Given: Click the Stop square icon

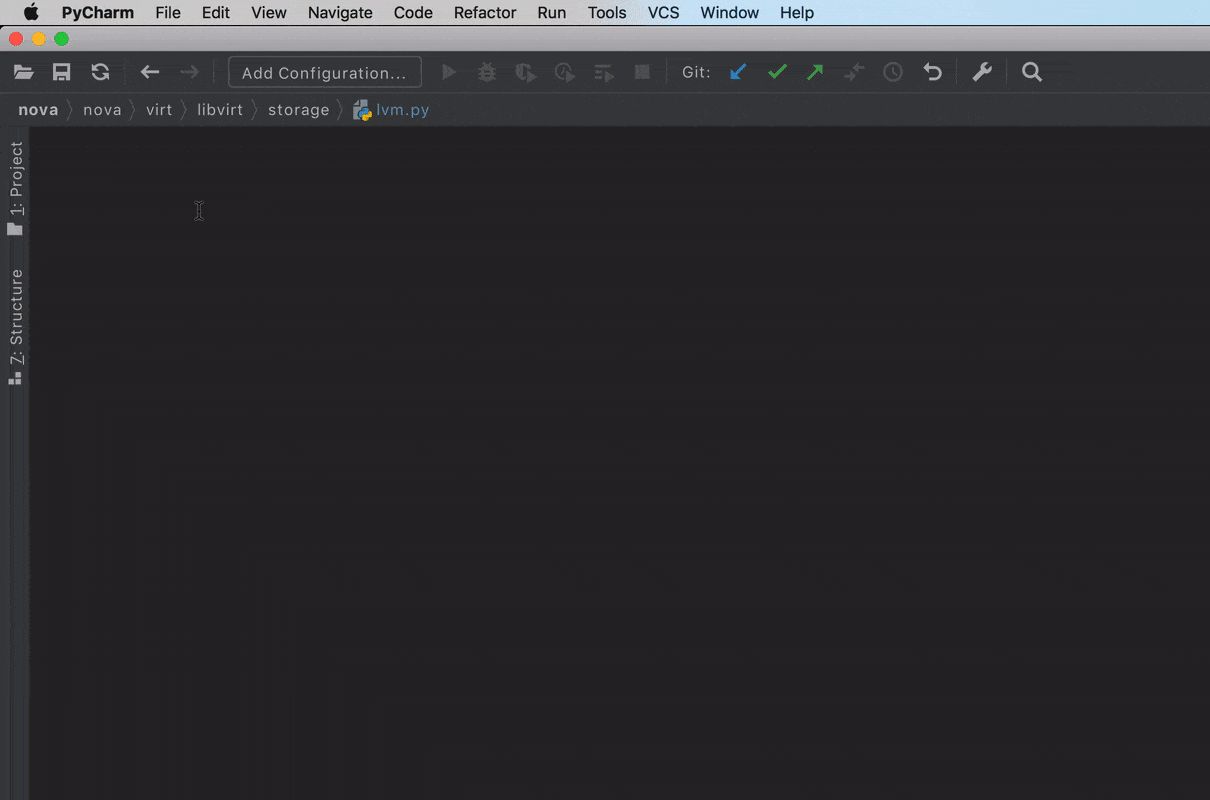Looking at the screenshot, I should point(643,72).
